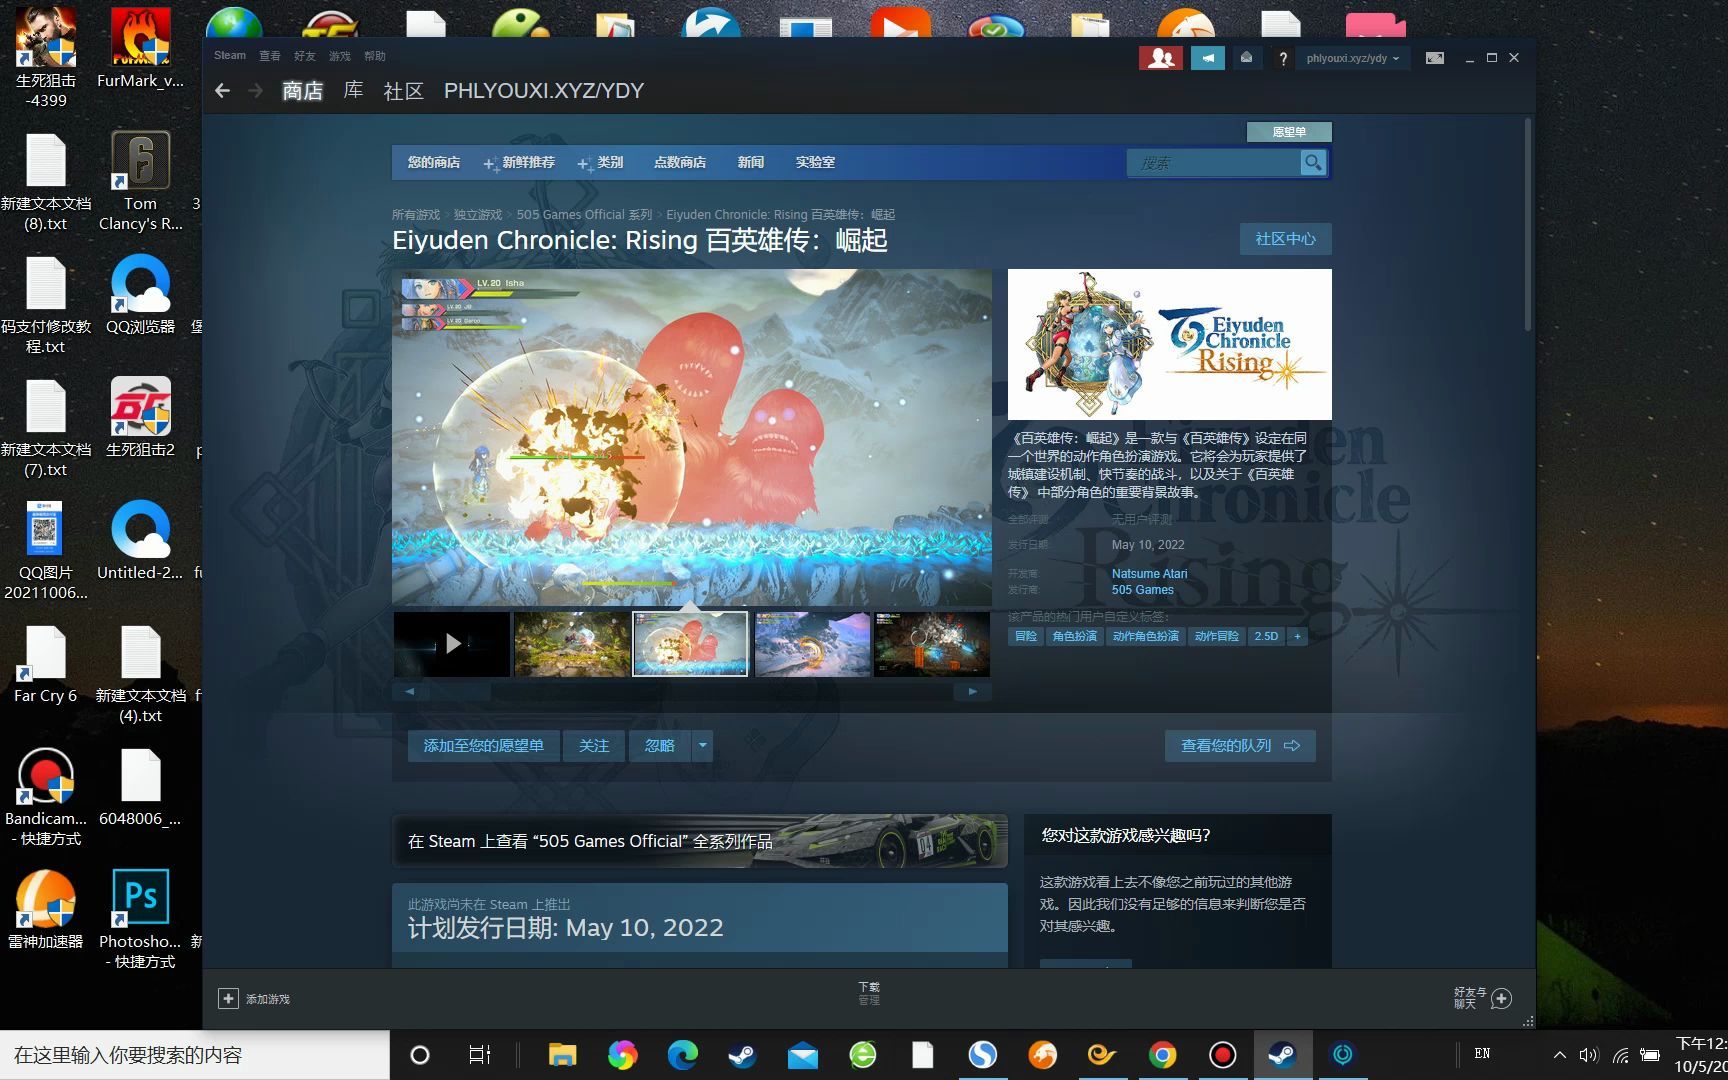Open the Steam inbox envelope icon
Viewport: 1728px width, 1080px height.
pos(1246,58)
